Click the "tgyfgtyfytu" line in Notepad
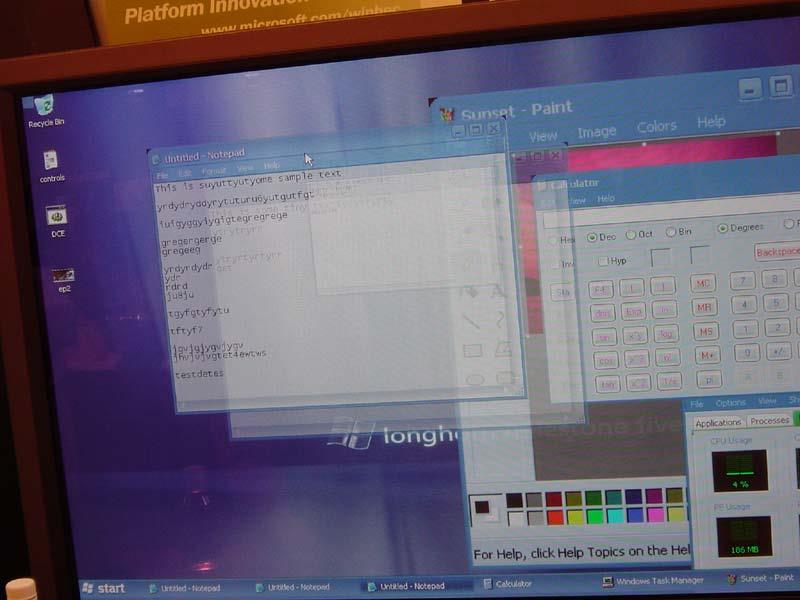Screen dimensions: 800x600 click(x=198, y=312)
